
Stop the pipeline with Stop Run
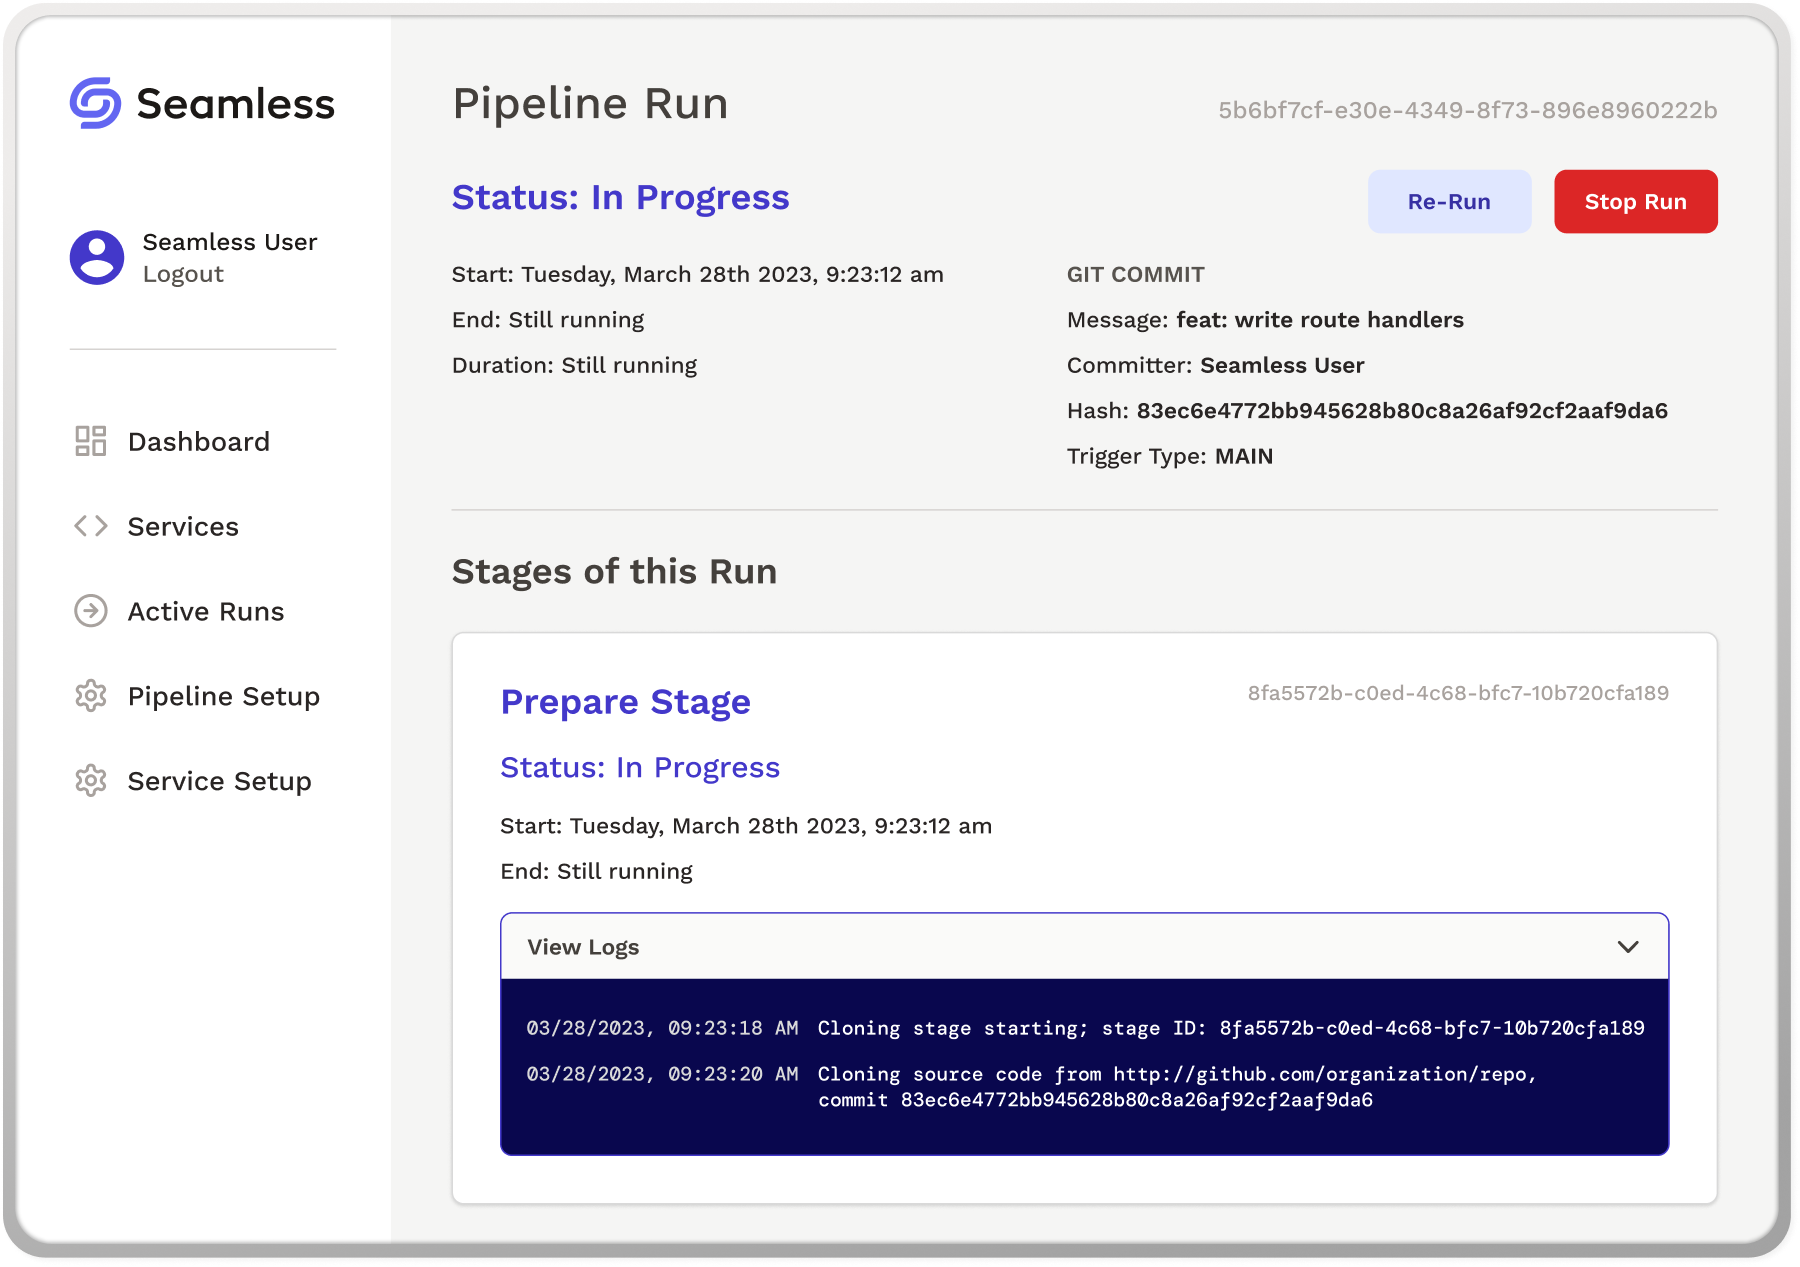pyautogui.click(x=1635, y=202)
